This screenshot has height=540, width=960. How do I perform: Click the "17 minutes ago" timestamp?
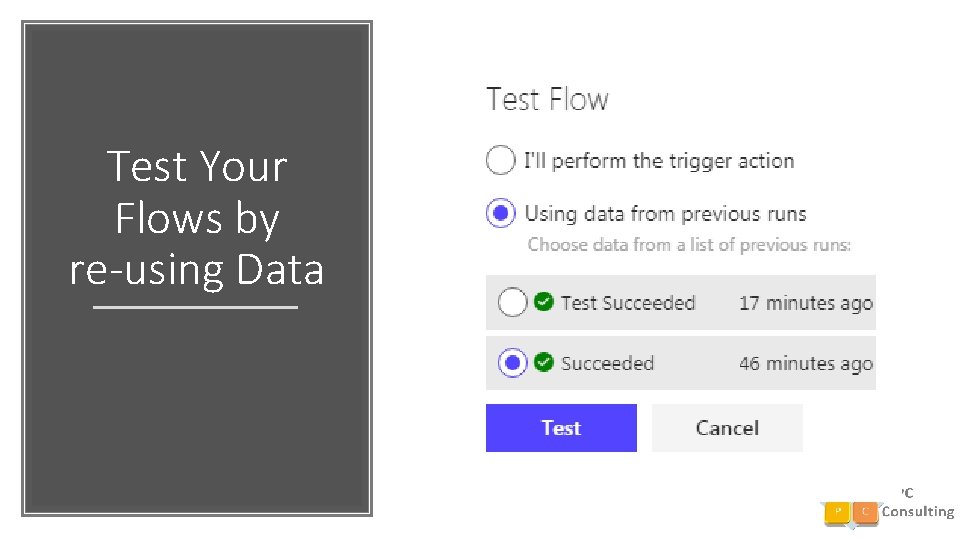[x=805, y=303]
